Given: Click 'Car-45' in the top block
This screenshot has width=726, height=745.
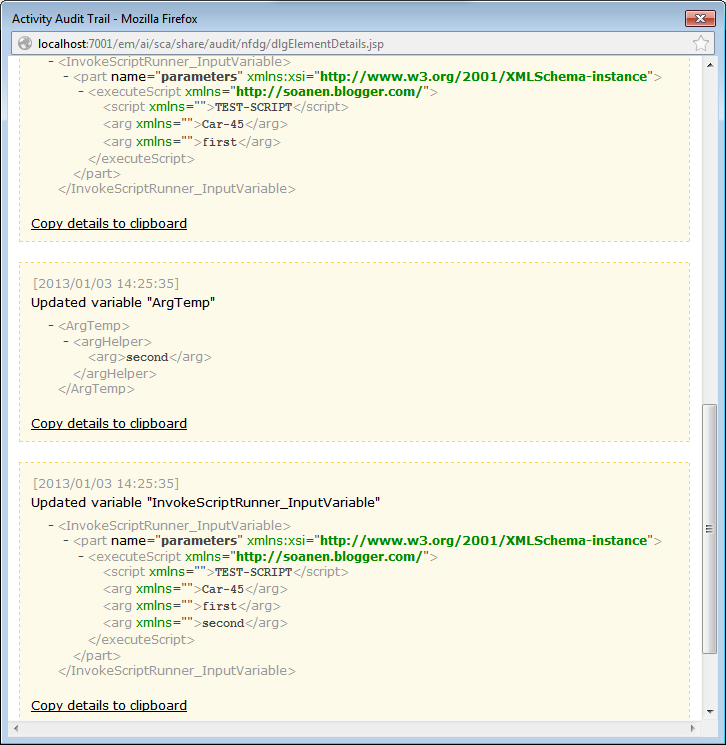Looking at the screenshot, I should pyautogui.click(x=223, y=124).
